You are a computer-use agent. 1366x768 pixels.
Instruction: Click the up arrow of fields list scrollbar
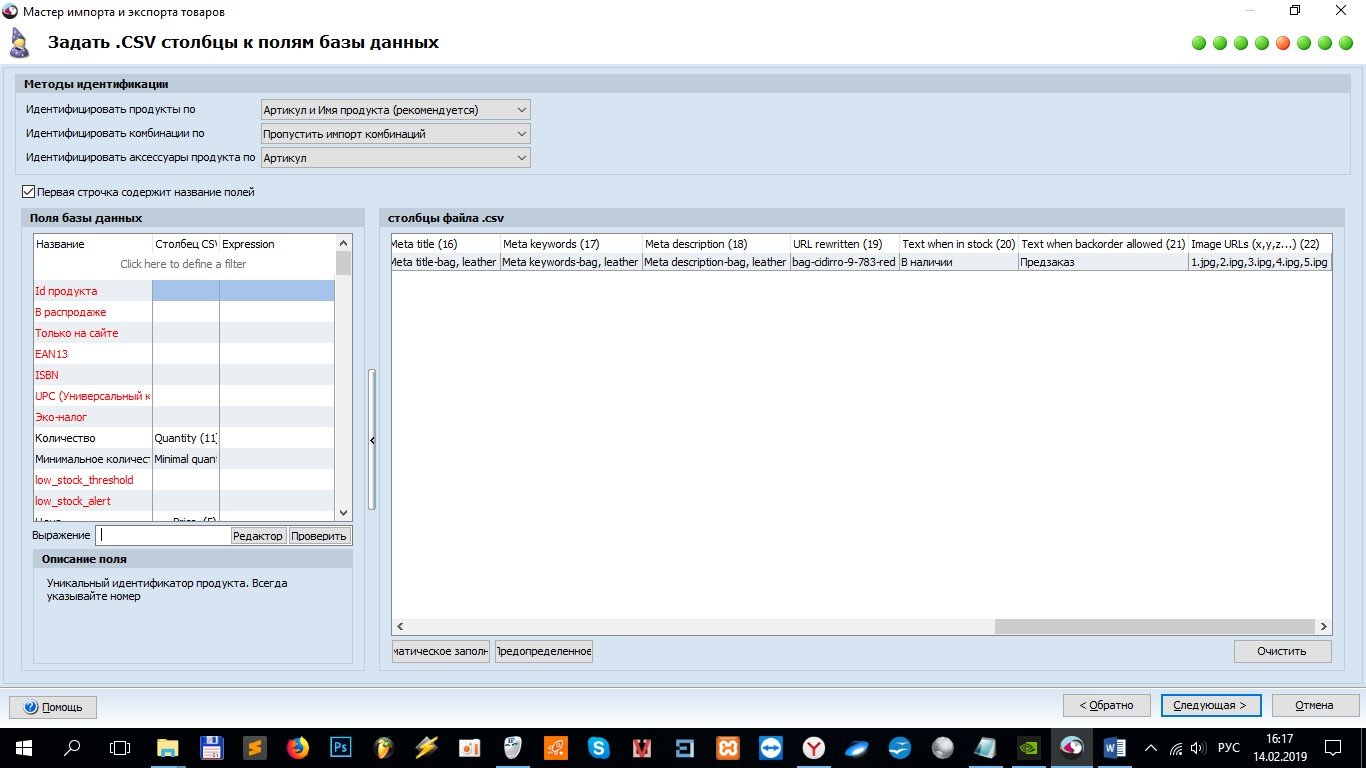tap(344, 243)
